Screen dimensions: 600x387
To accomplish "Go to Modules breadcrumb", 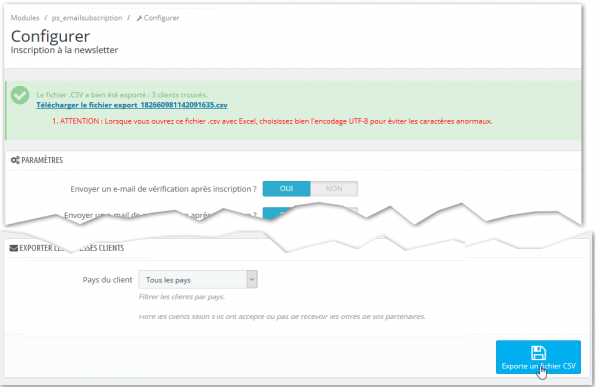I will coord(25,18).
